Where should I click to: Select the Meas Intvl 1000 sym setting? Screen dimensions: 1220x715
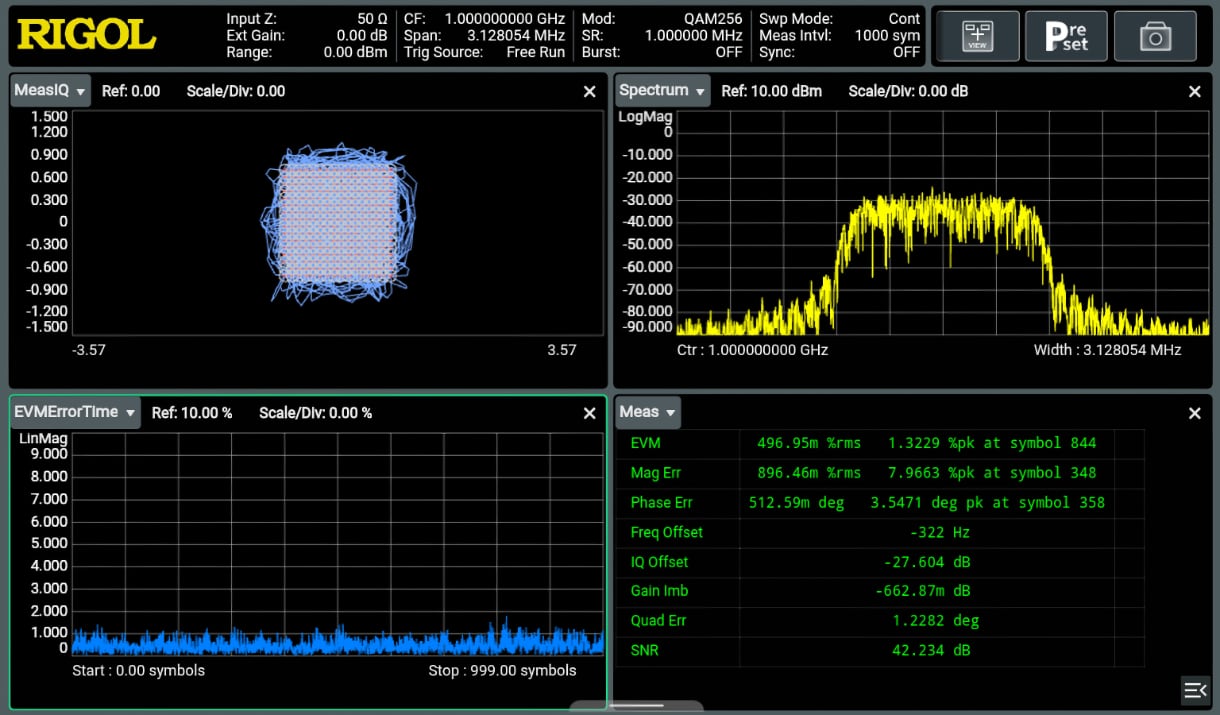[840, 36]
